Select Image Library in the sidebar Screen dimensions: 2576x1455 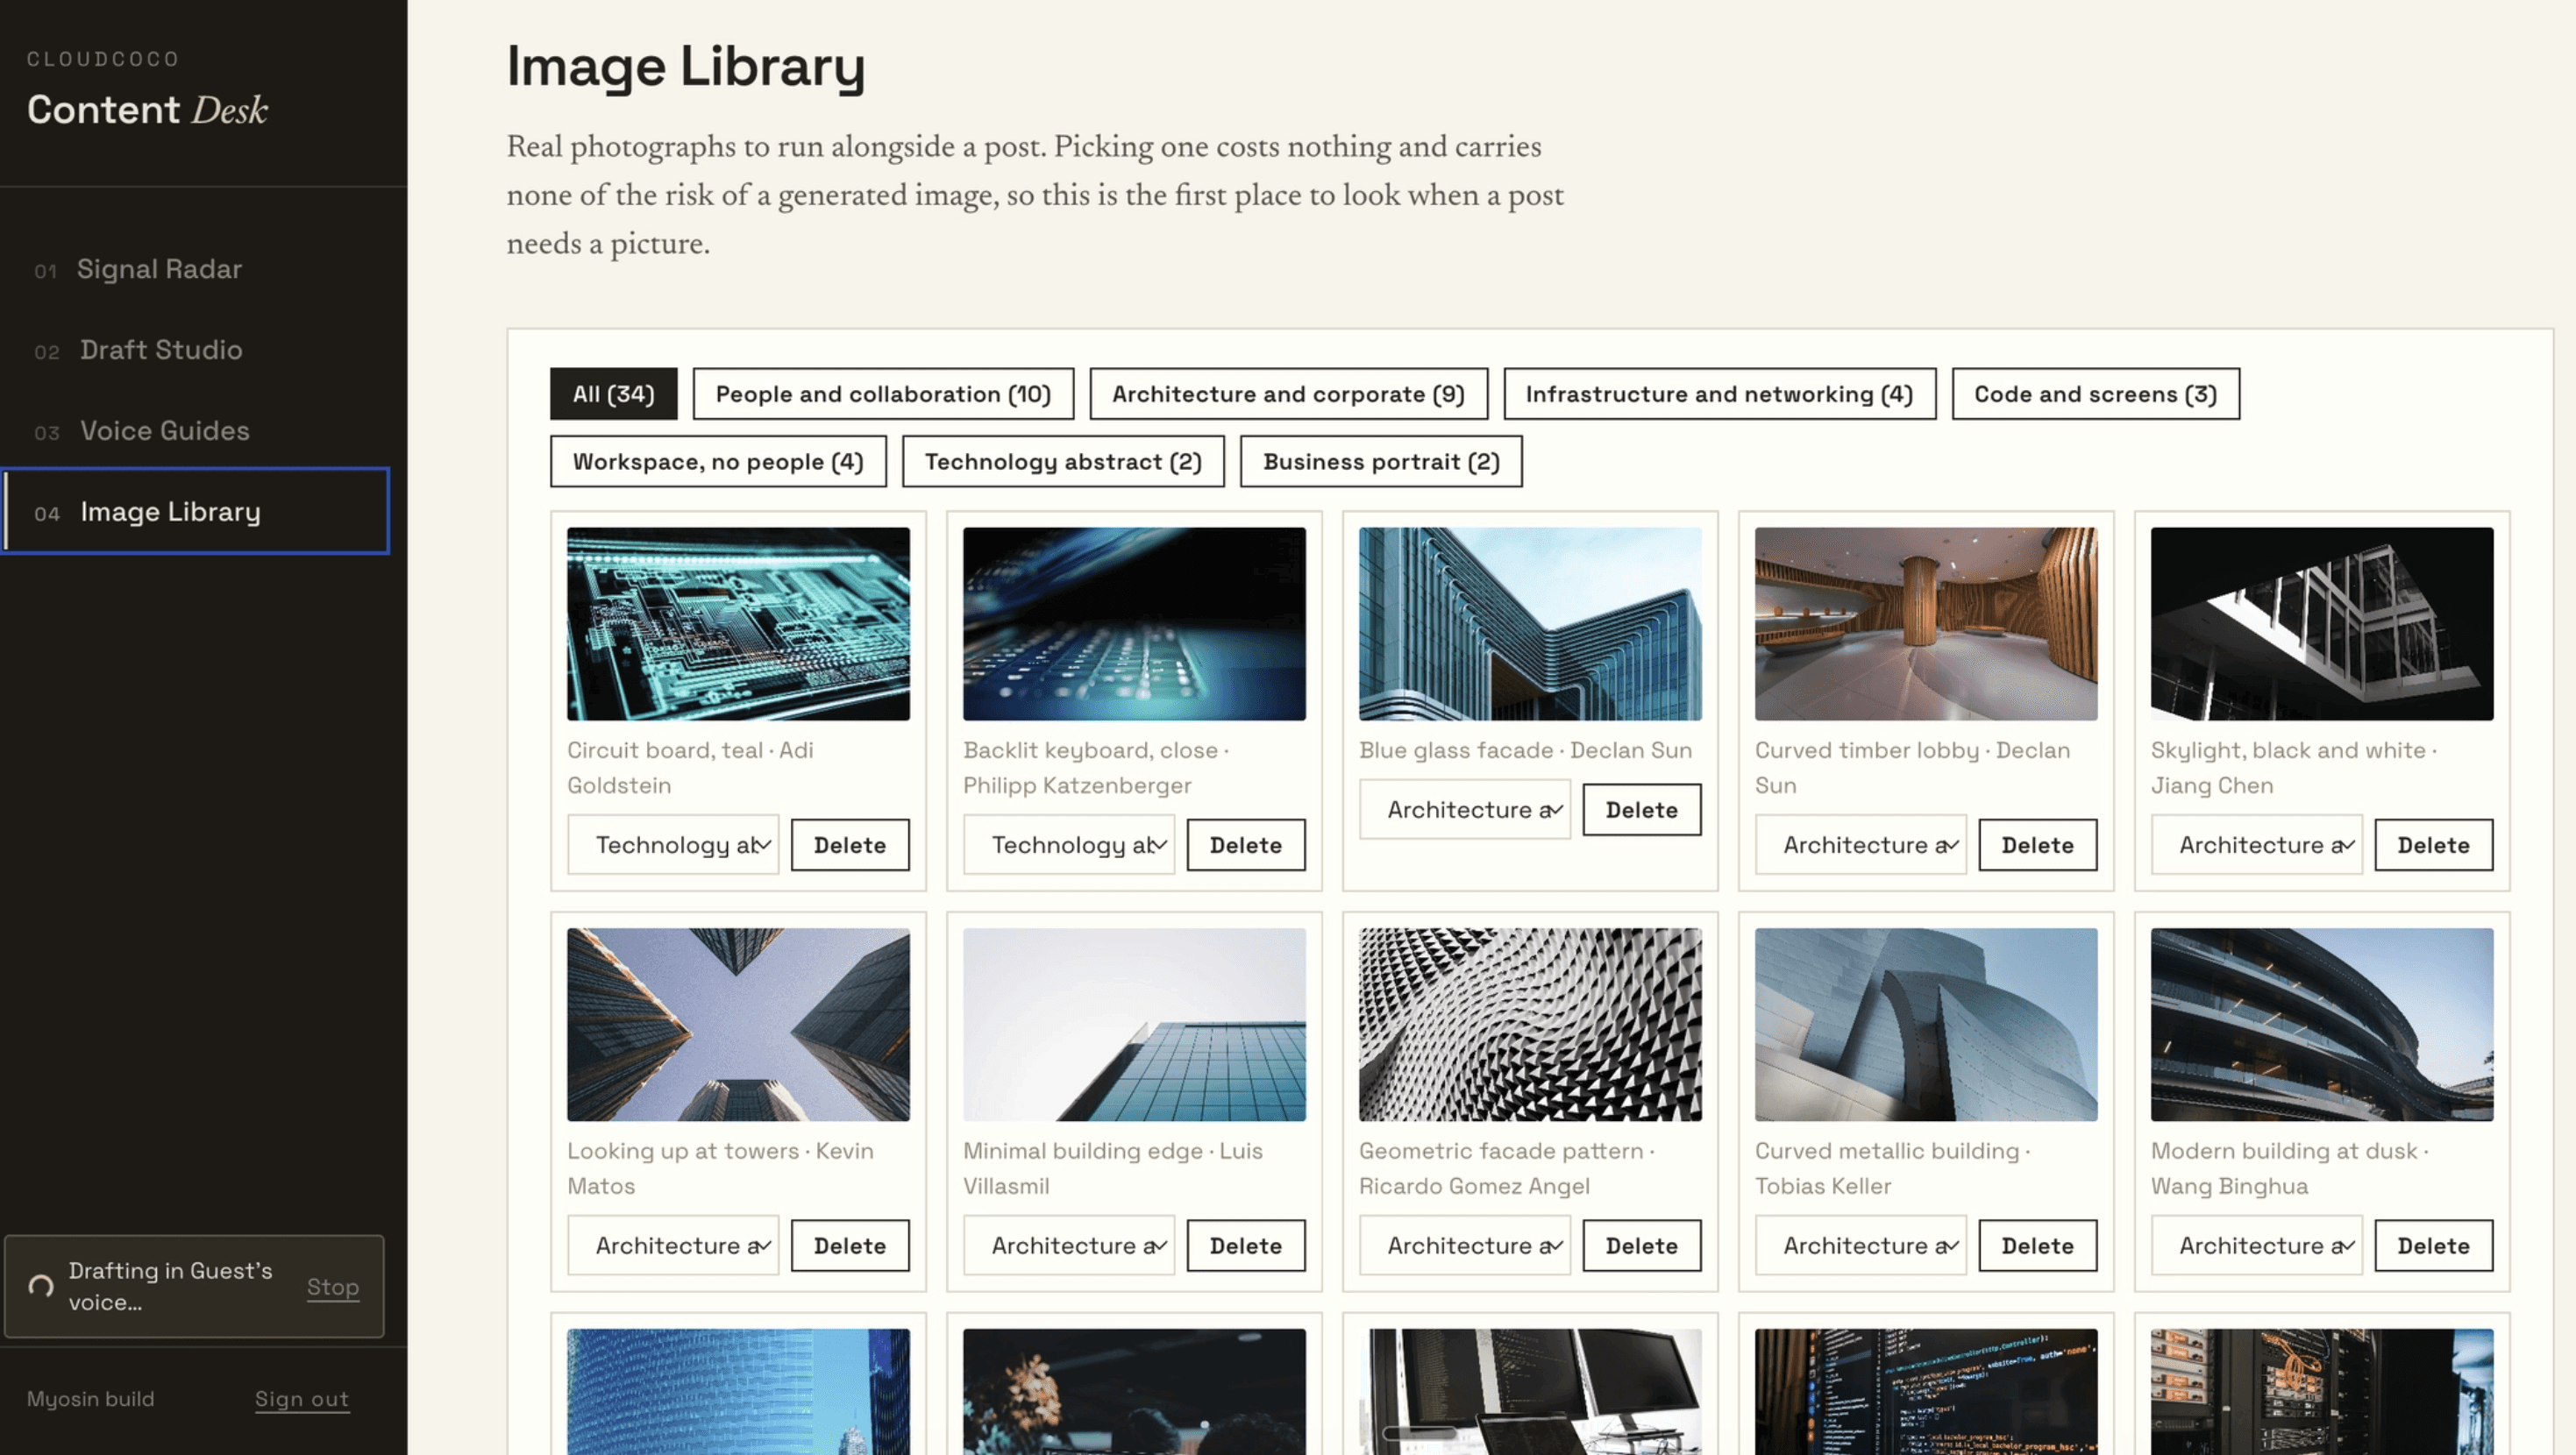coord(195,511)
